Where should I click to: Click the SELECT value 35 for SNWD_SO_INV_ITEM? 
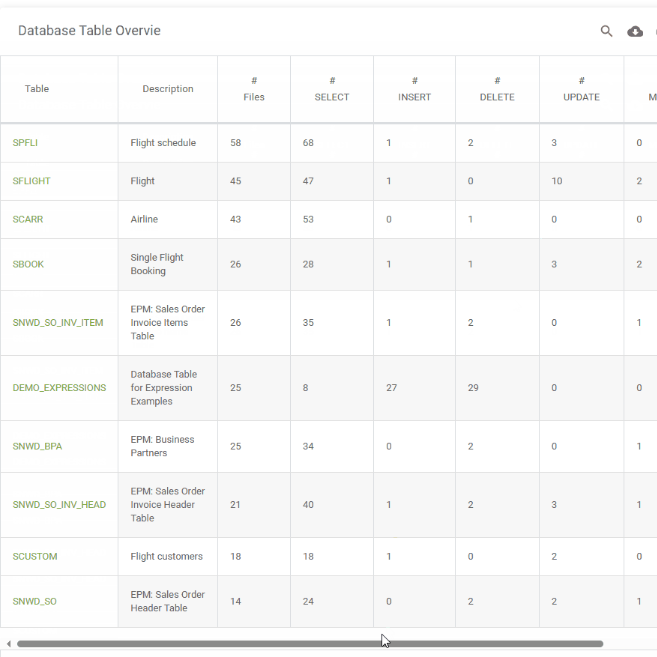click(308, 323)
